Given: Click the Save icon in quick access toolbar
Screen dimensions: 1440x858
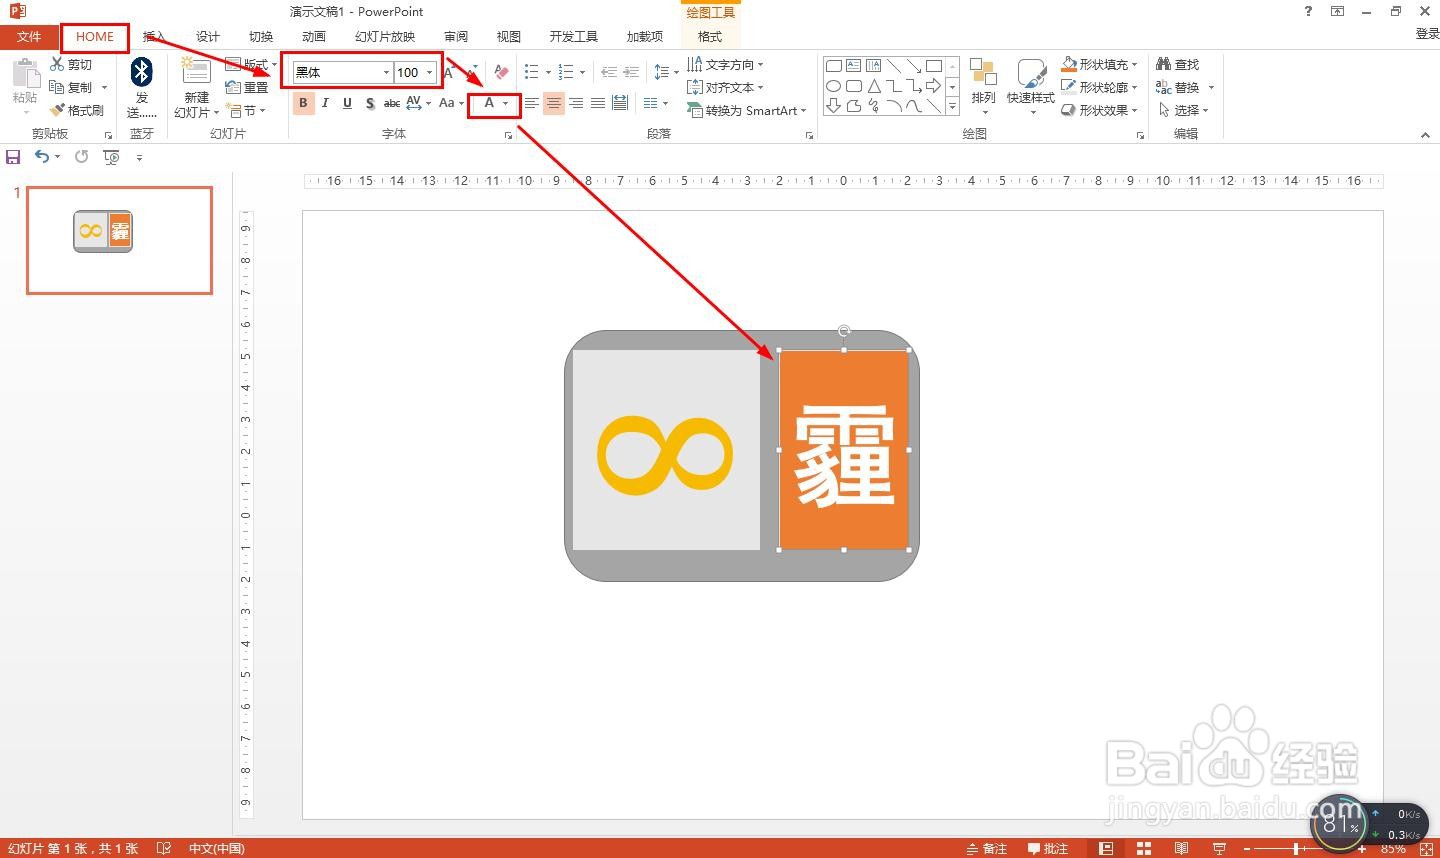Looking at the screenshot, I should (13, 157).
